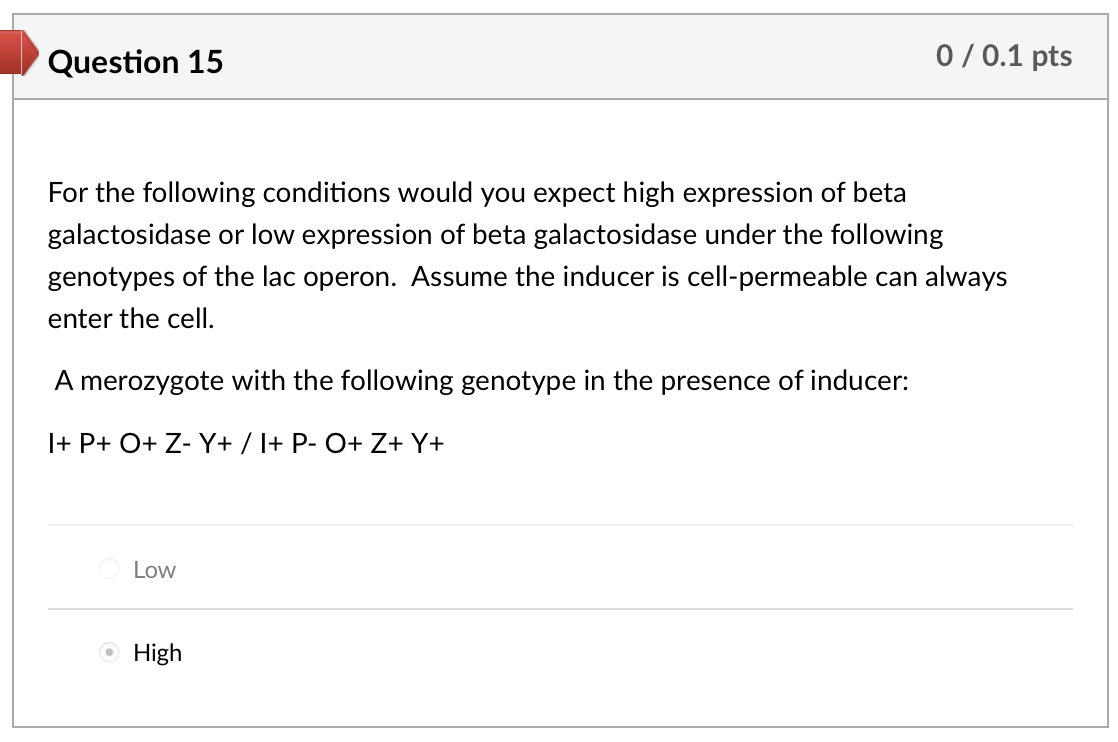Select the High radio button
1118x742 pixels.
pyautogui.click(x=109, y=651)
